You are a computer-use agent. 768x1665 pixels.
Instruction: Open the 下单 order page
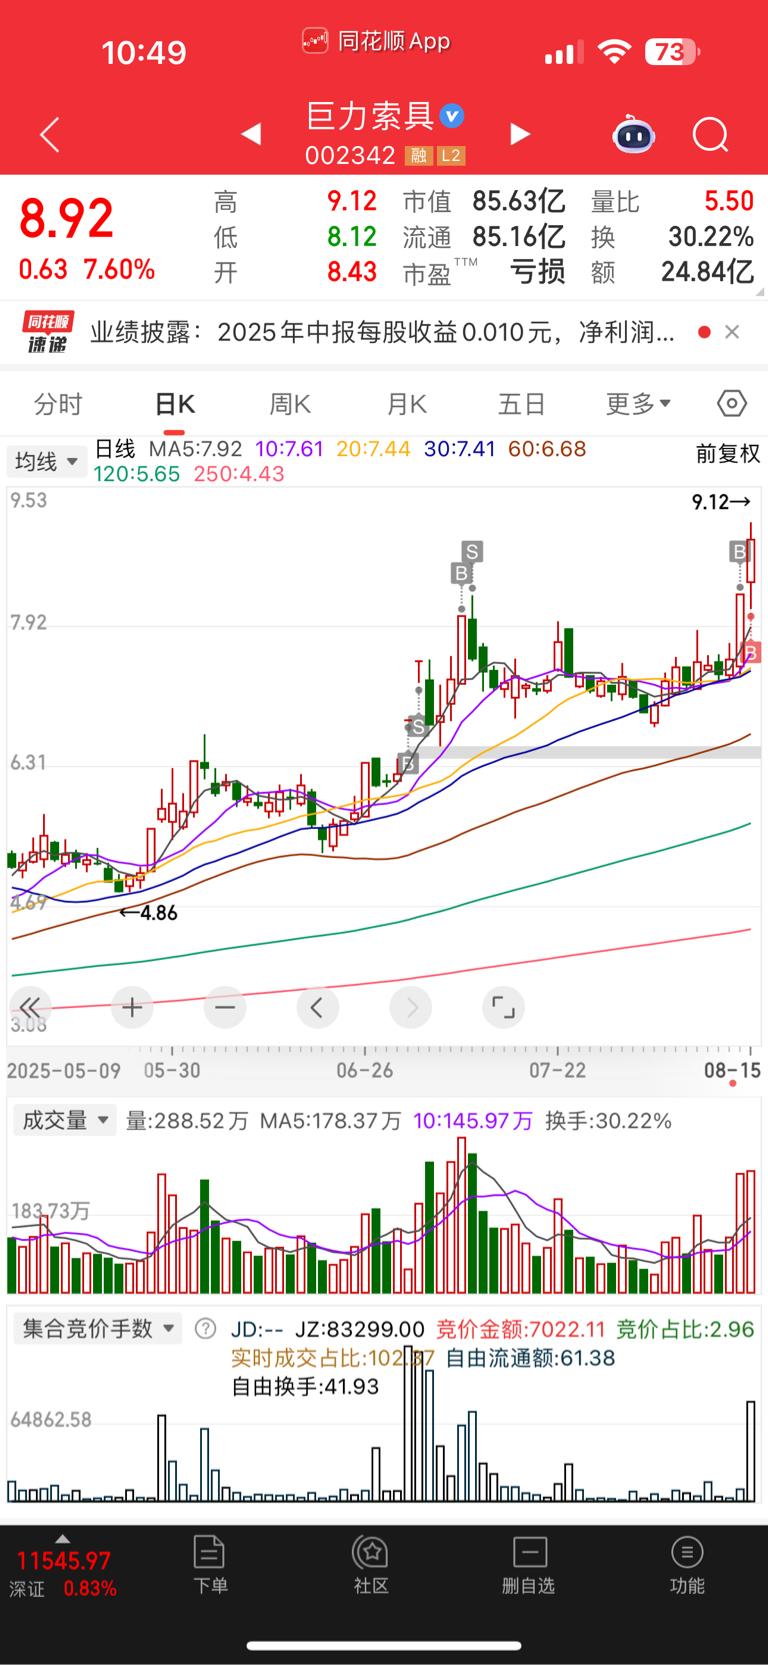click(210, 1565)
